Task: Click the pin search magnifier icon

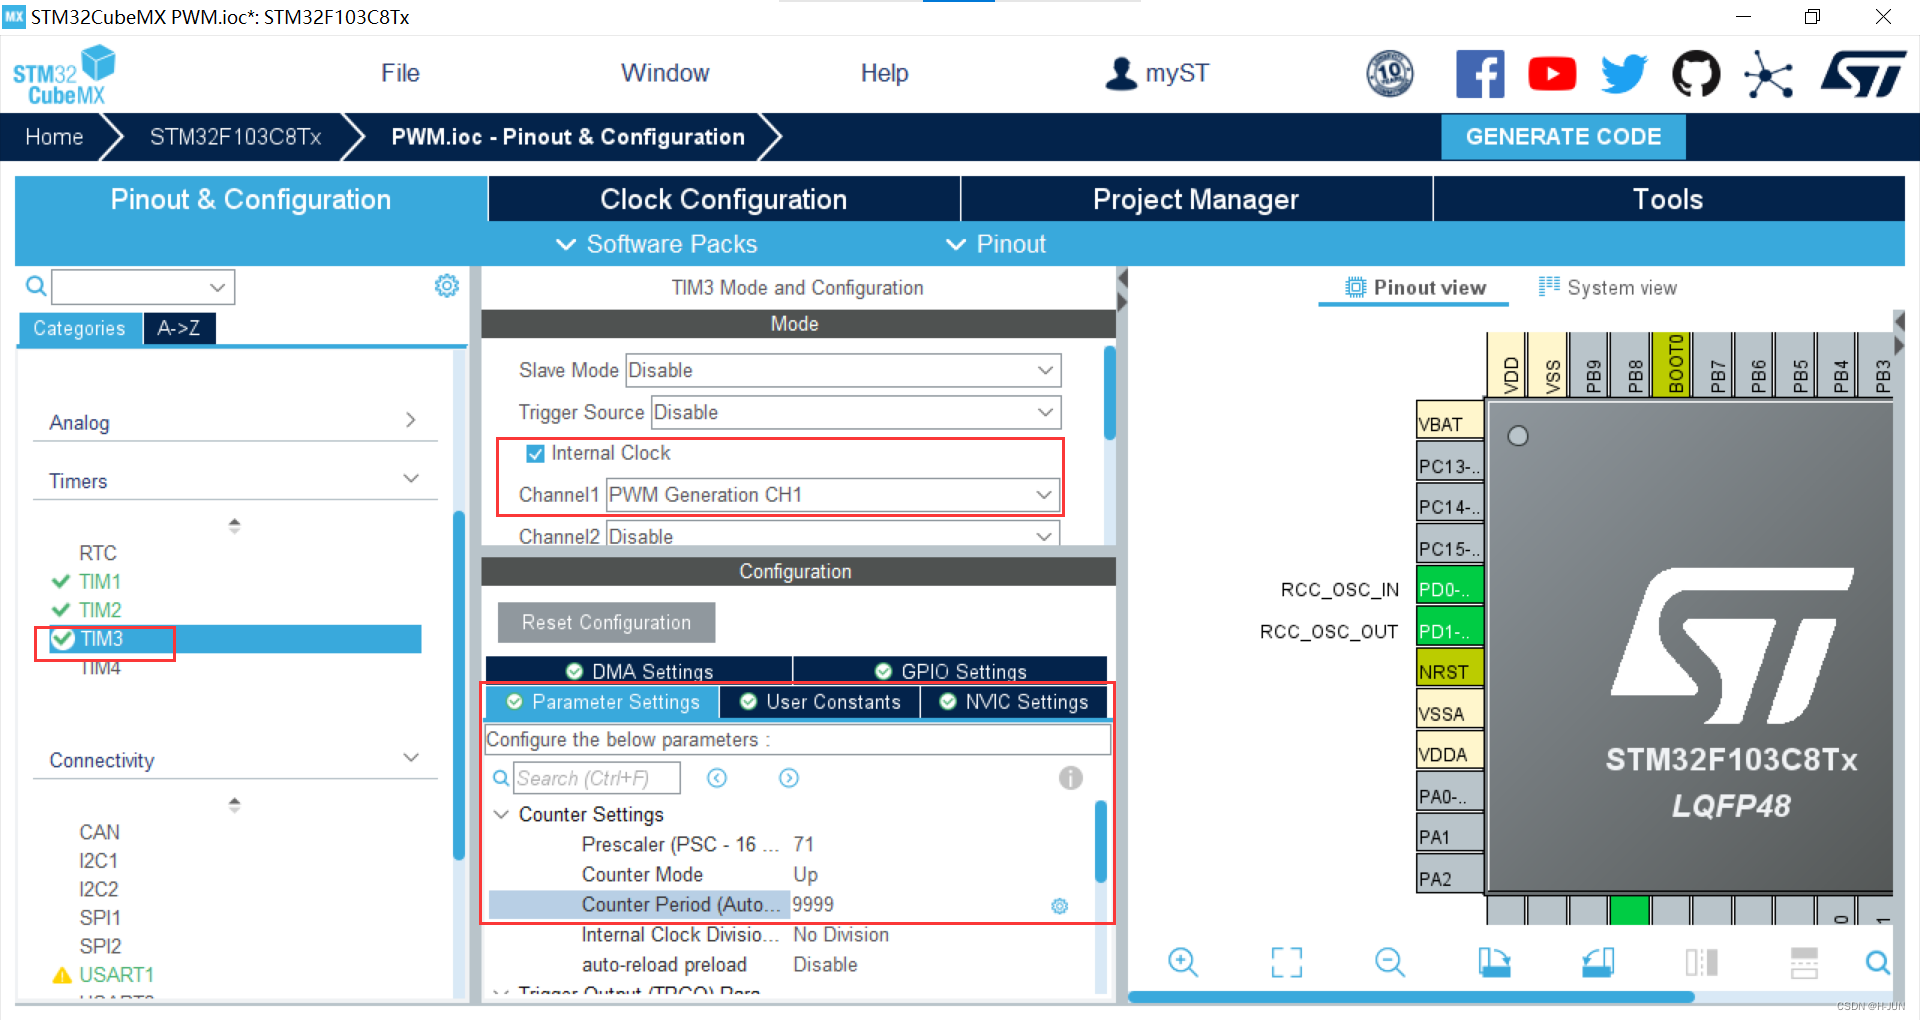Action: (x=1878, y=962)
